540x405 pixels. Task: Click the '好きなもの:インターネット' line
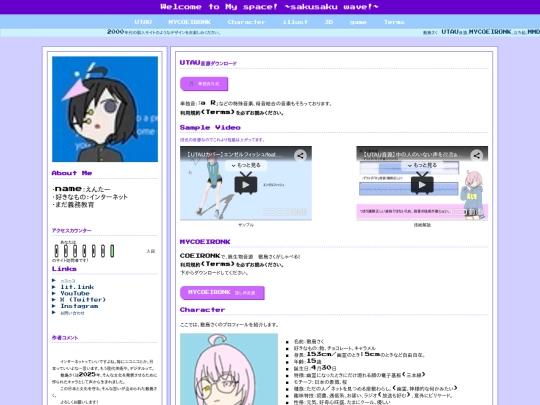[x=90, y=197]
